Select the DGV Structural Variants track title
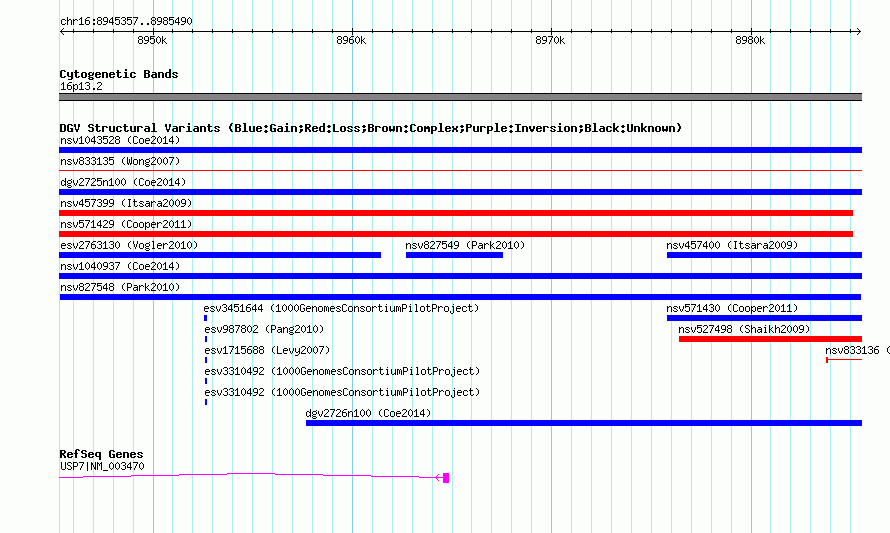 (x=371, y=128)
